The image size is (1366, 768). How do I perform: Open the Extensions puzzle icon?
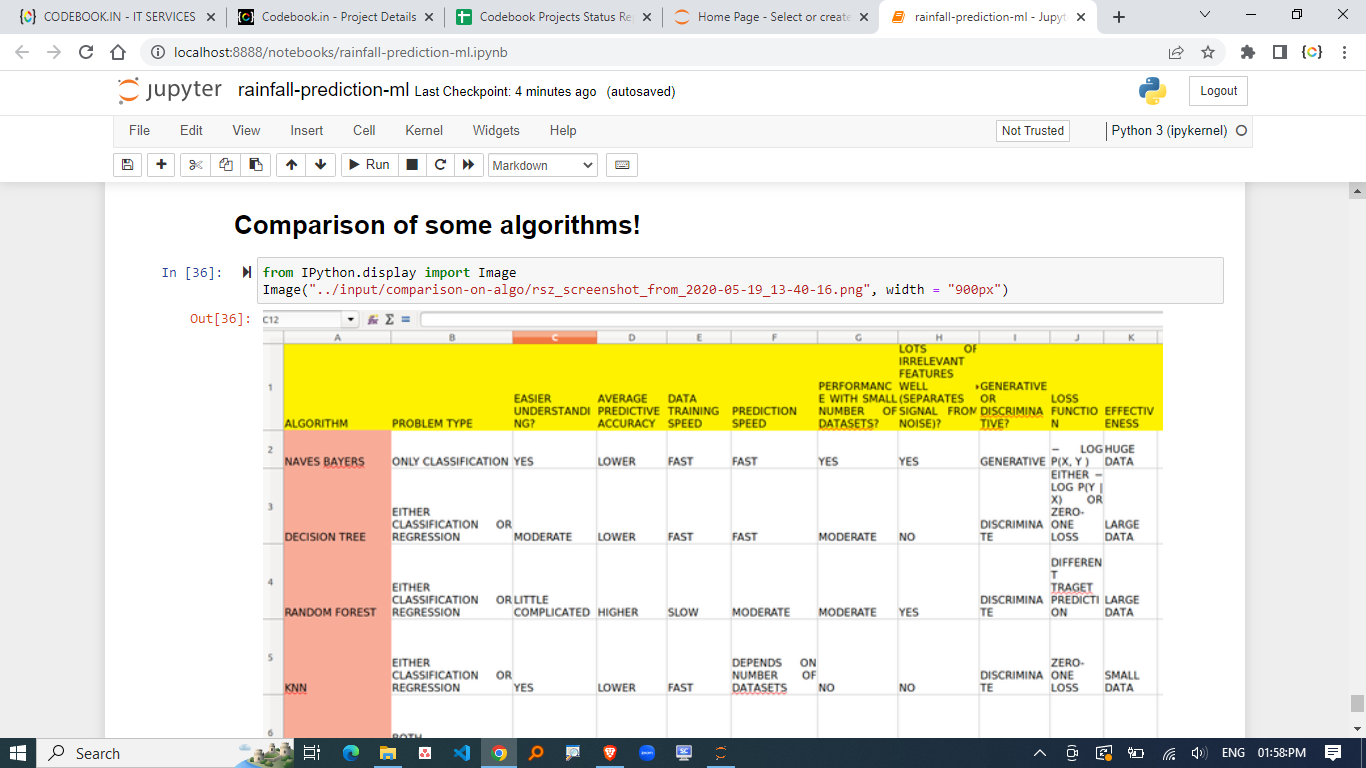click(1247, 52)
